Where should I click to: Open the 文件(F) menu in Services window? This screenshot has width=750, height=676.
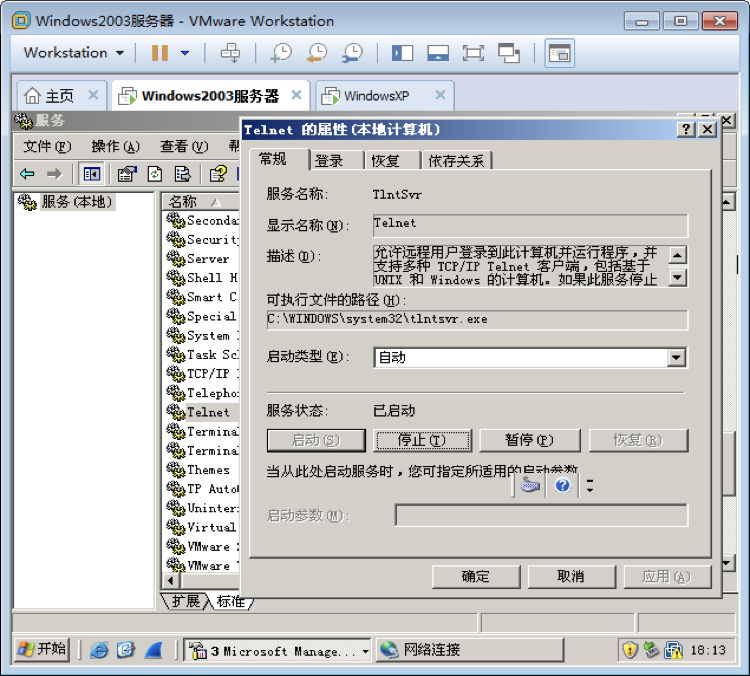point(47,146)
